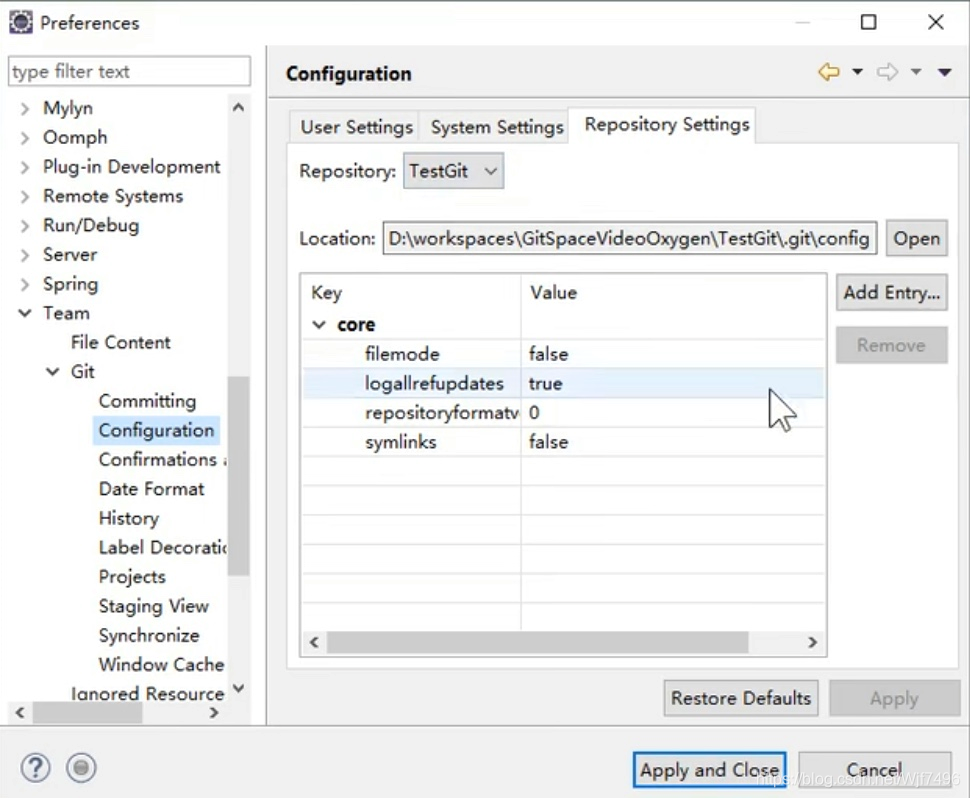Select Window Cache tree item
The width and height of the screenshot is (970, 798).
161,664
